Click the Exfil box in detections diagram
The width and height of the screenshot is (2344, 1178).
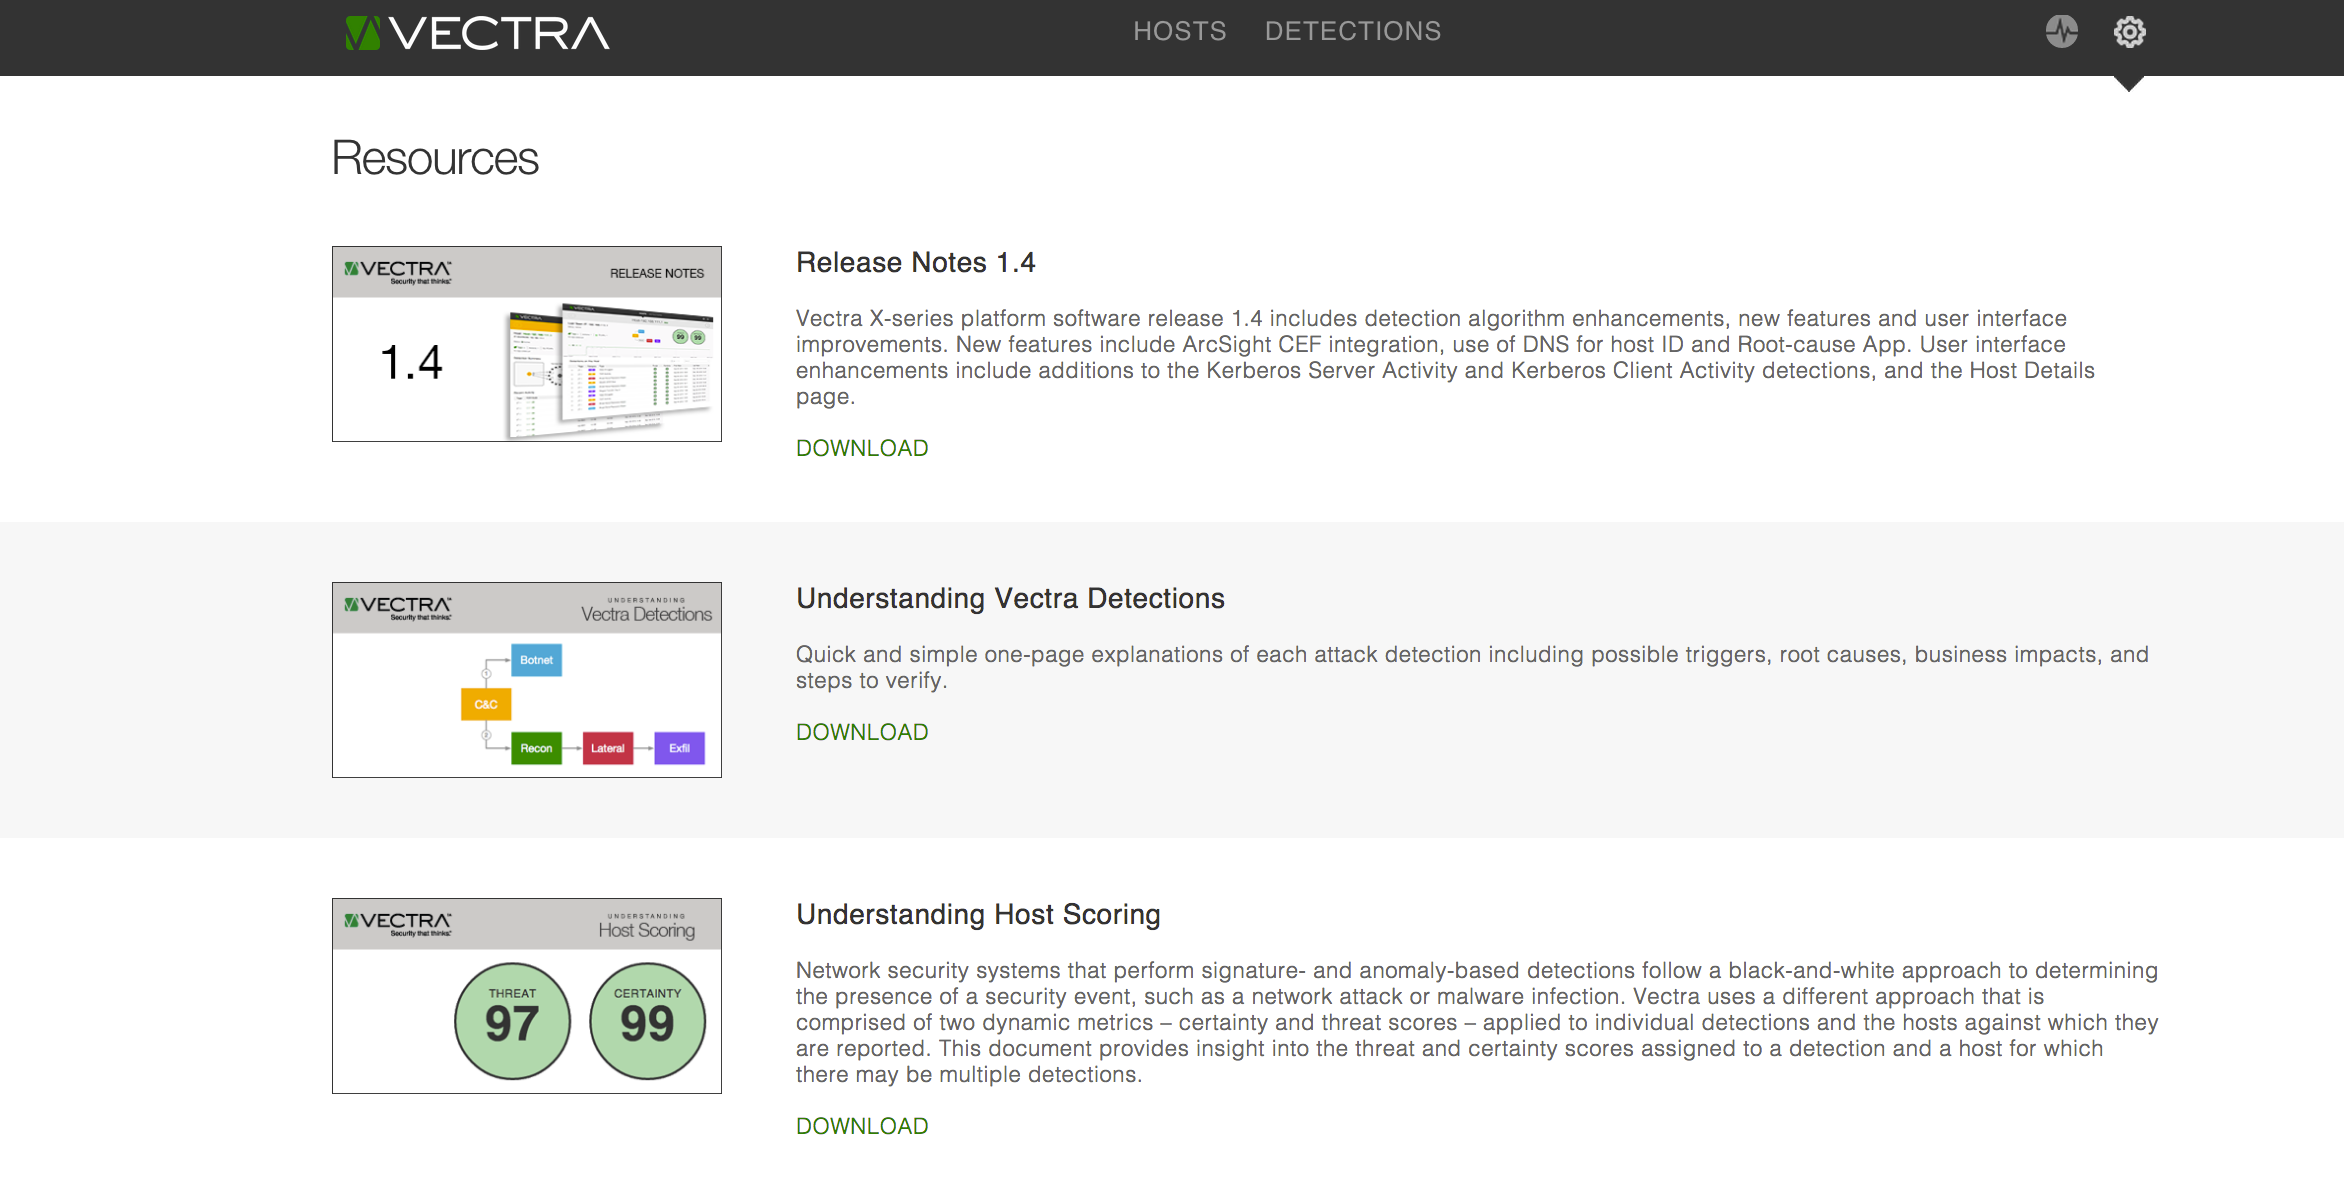click(x=680, y=748)
